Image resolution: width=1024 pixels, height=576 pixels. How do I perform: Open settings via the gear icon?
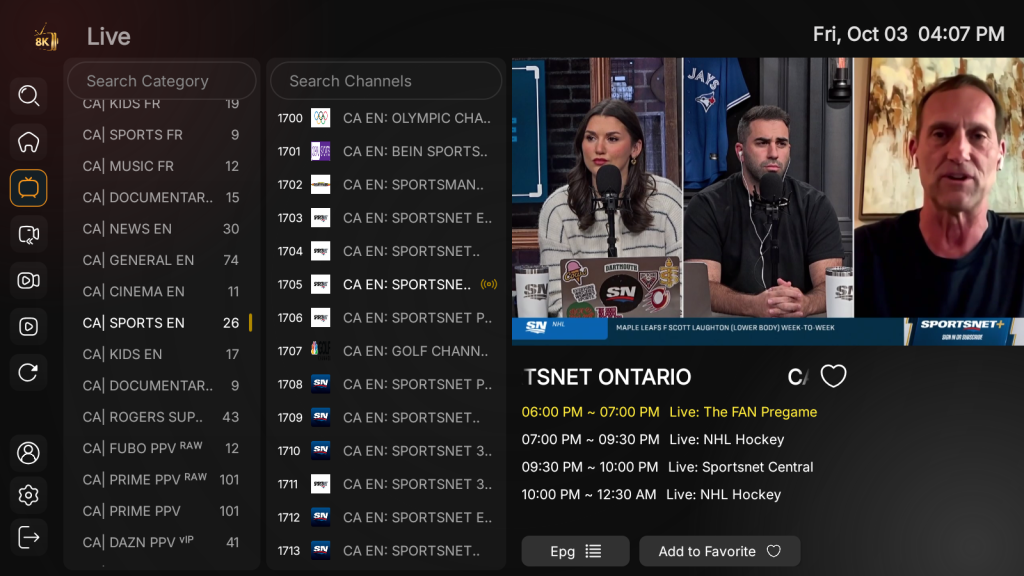click(x=29, y=495)
